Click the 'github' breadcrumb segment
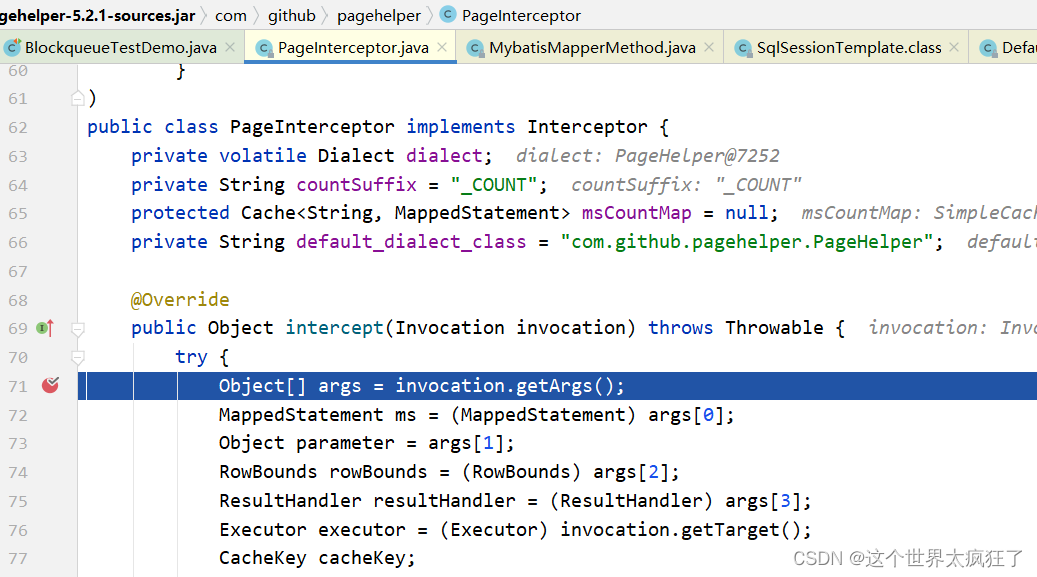 pos(292,15)
